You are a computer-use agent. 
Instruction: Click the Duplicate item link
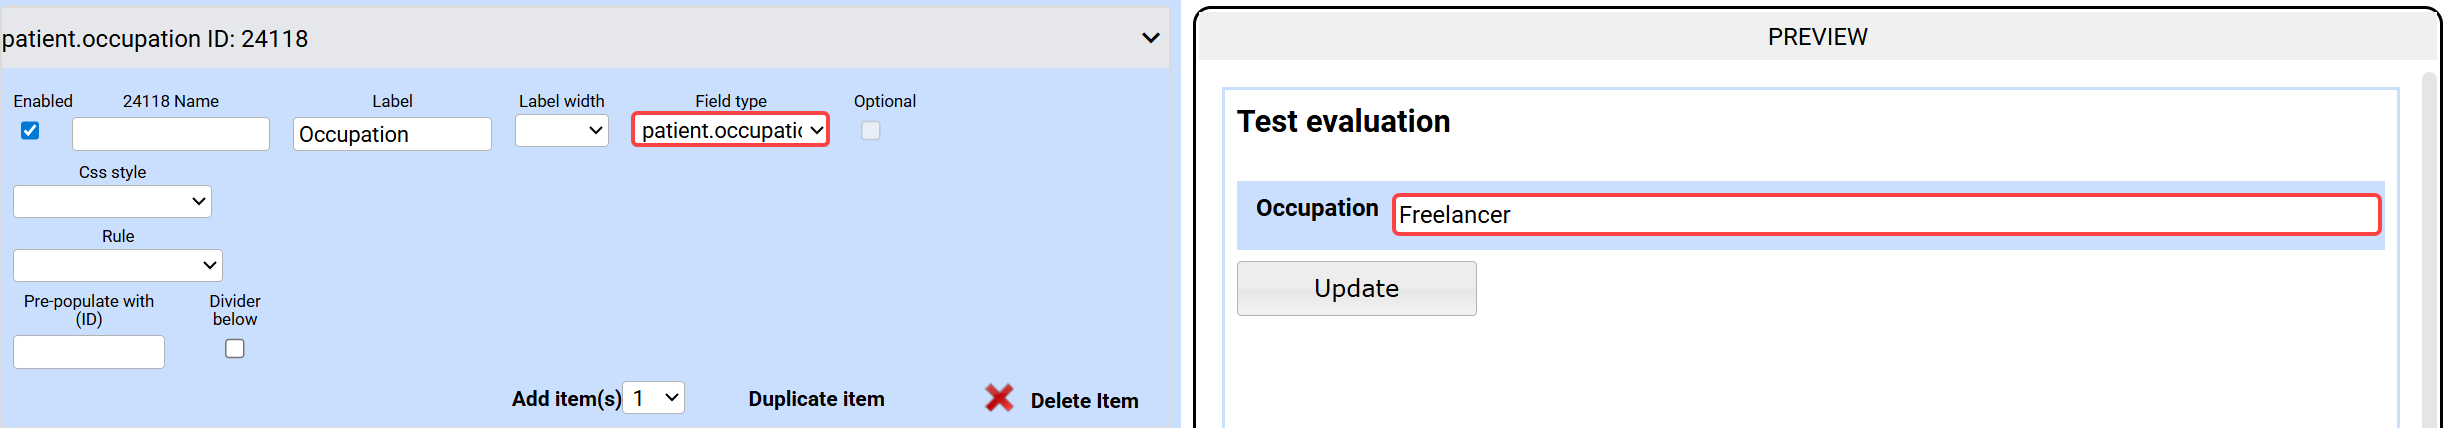(816, 399)
